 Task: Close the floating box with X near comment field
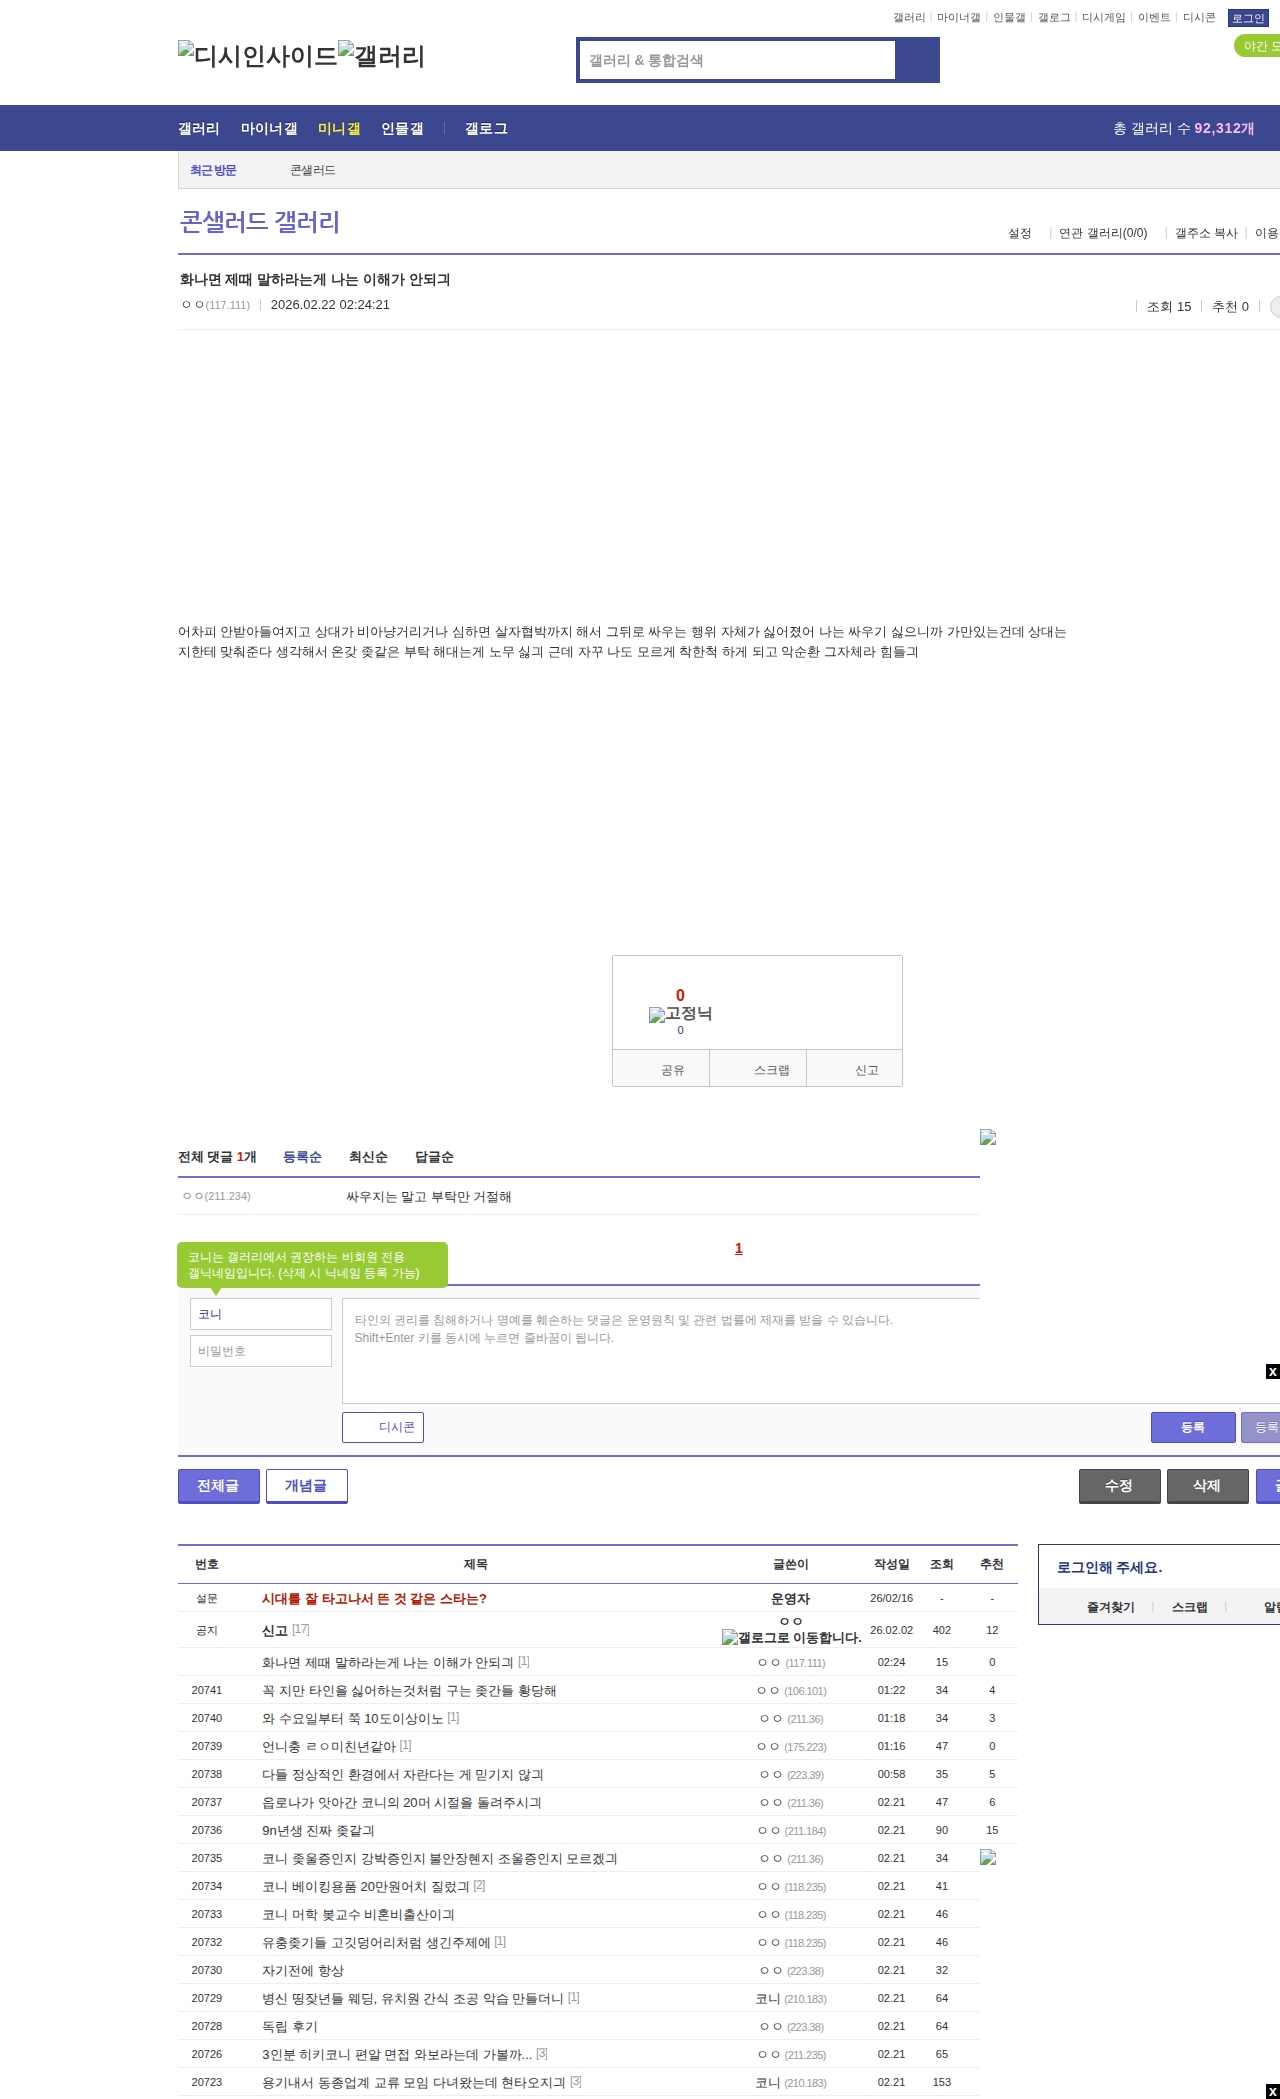pyautogui.click(x=1272, y=1371)
